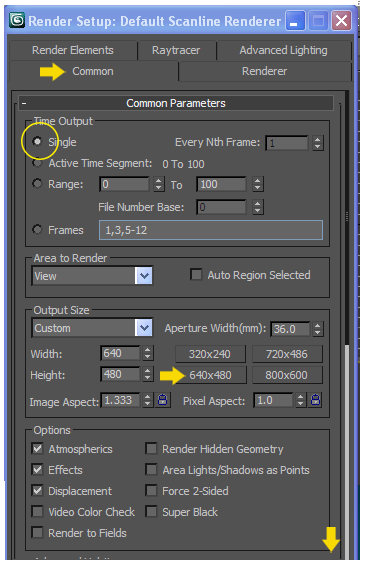Lock the Pixel Aspect ratio

click(316, 400)
